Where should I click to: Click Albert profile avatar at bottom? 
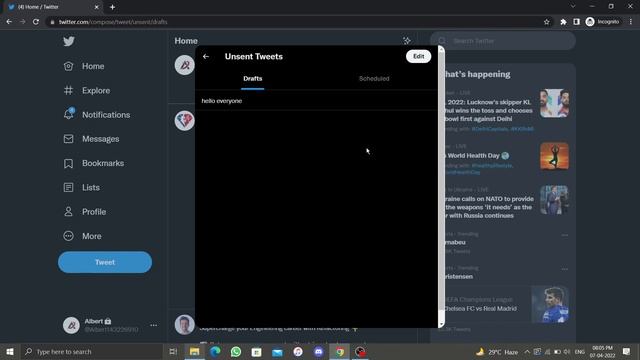click(x=71, y=325)
